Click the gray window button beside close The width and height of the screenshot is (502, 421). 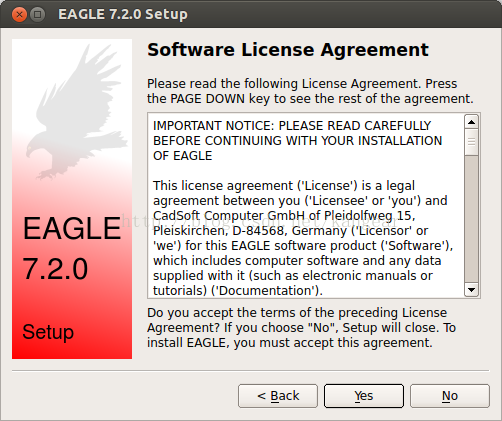point(37,15)
